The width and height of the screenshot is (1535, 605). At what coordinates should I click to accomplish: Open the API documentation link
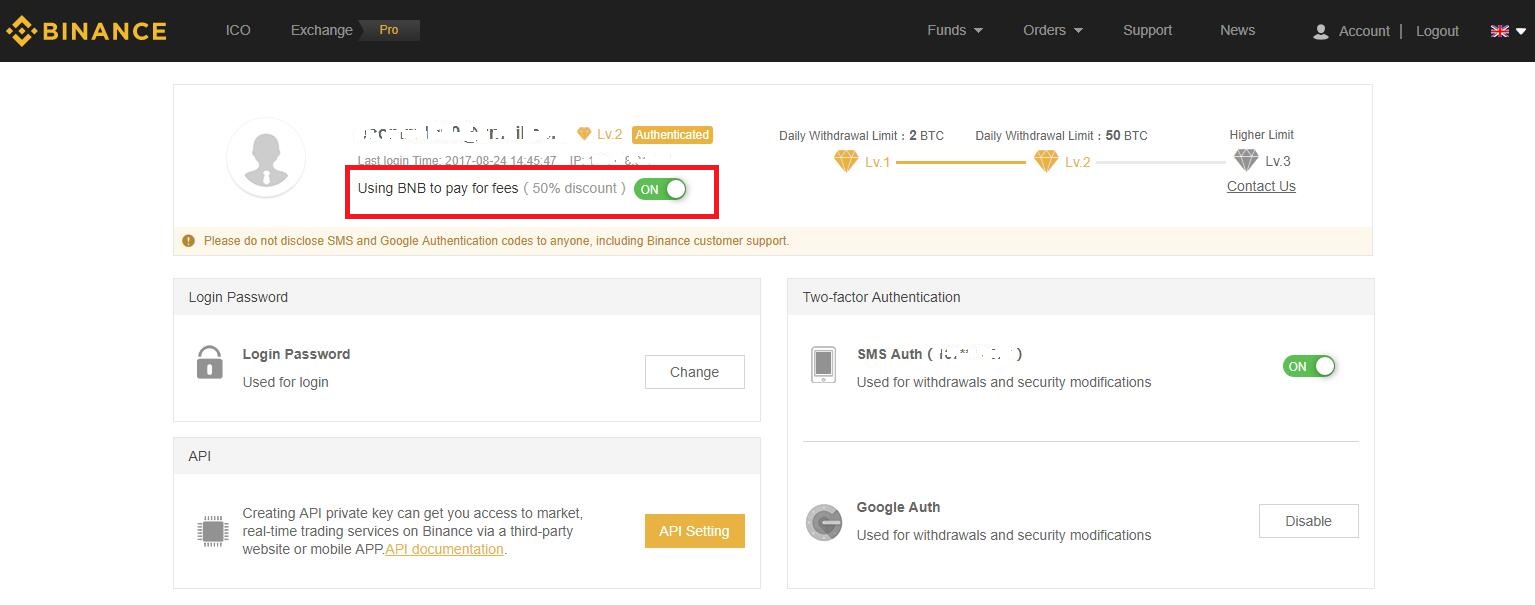444,549
